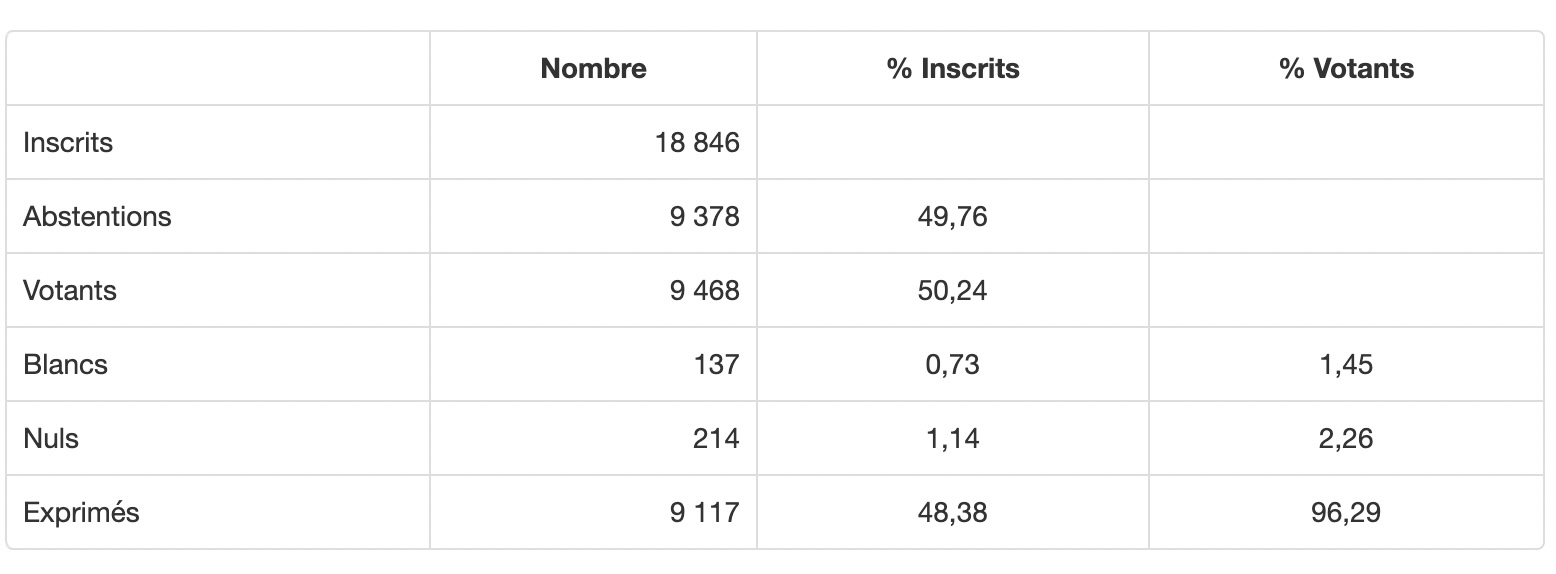Click the 1,45 blank votants percentage
The height and width of the screenshot is (574, 1556).
click(x=1346, y=365)
